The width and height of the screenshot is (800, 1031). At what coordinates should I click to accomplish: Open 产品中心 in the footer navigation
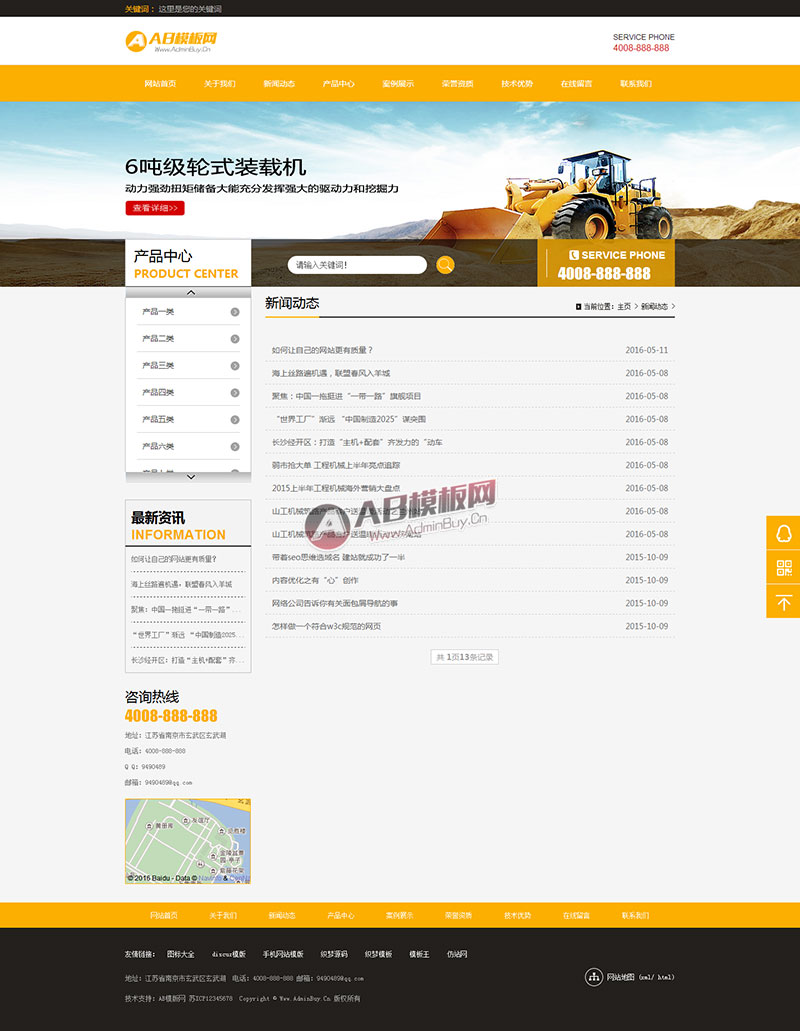(341, 915)
